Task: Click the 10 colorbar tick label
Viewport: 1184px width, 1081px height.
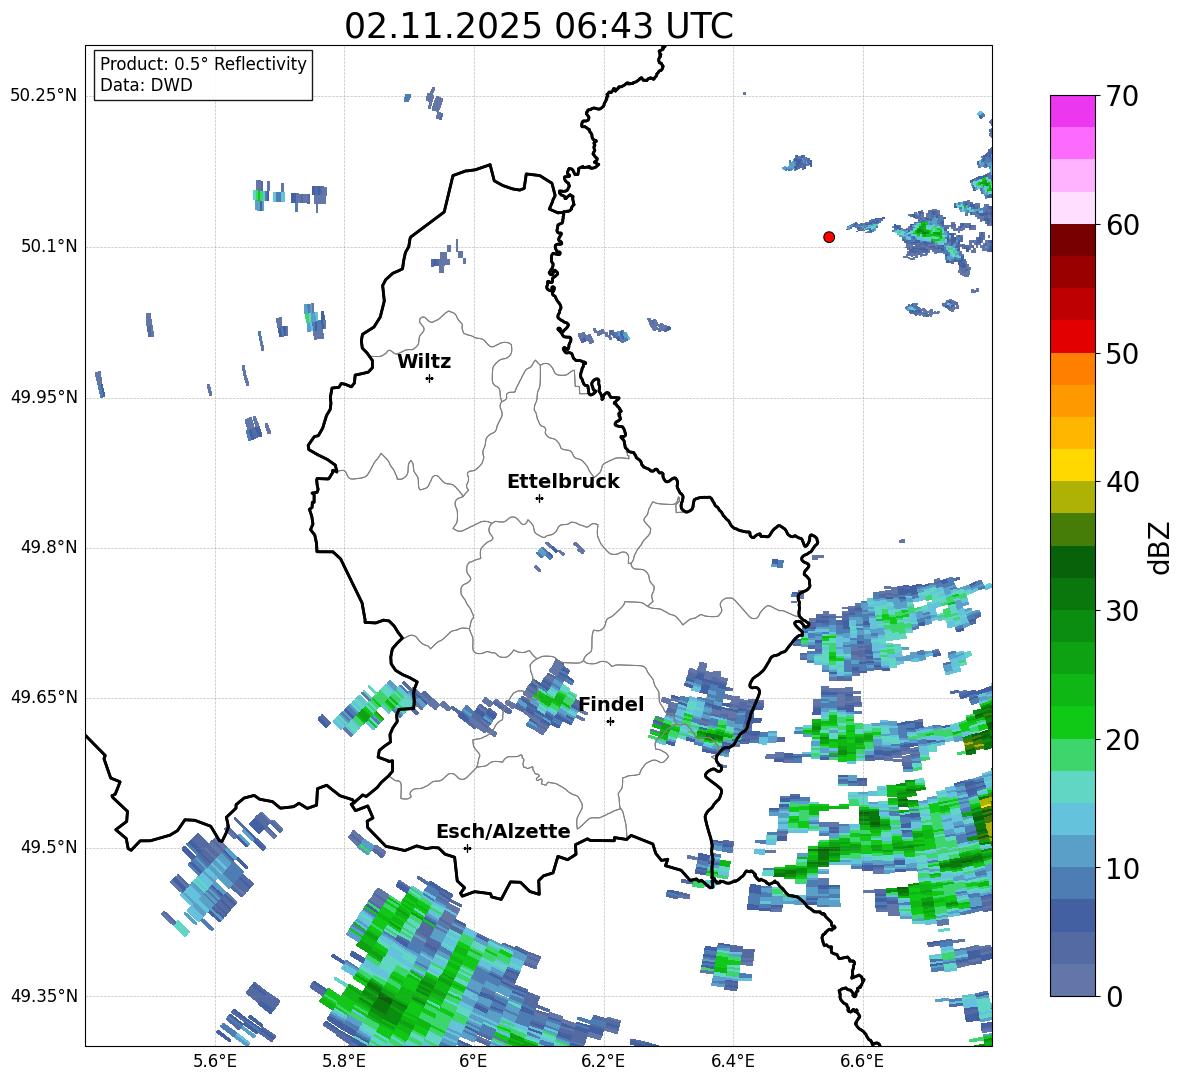Action: (x=1122, y=868)
